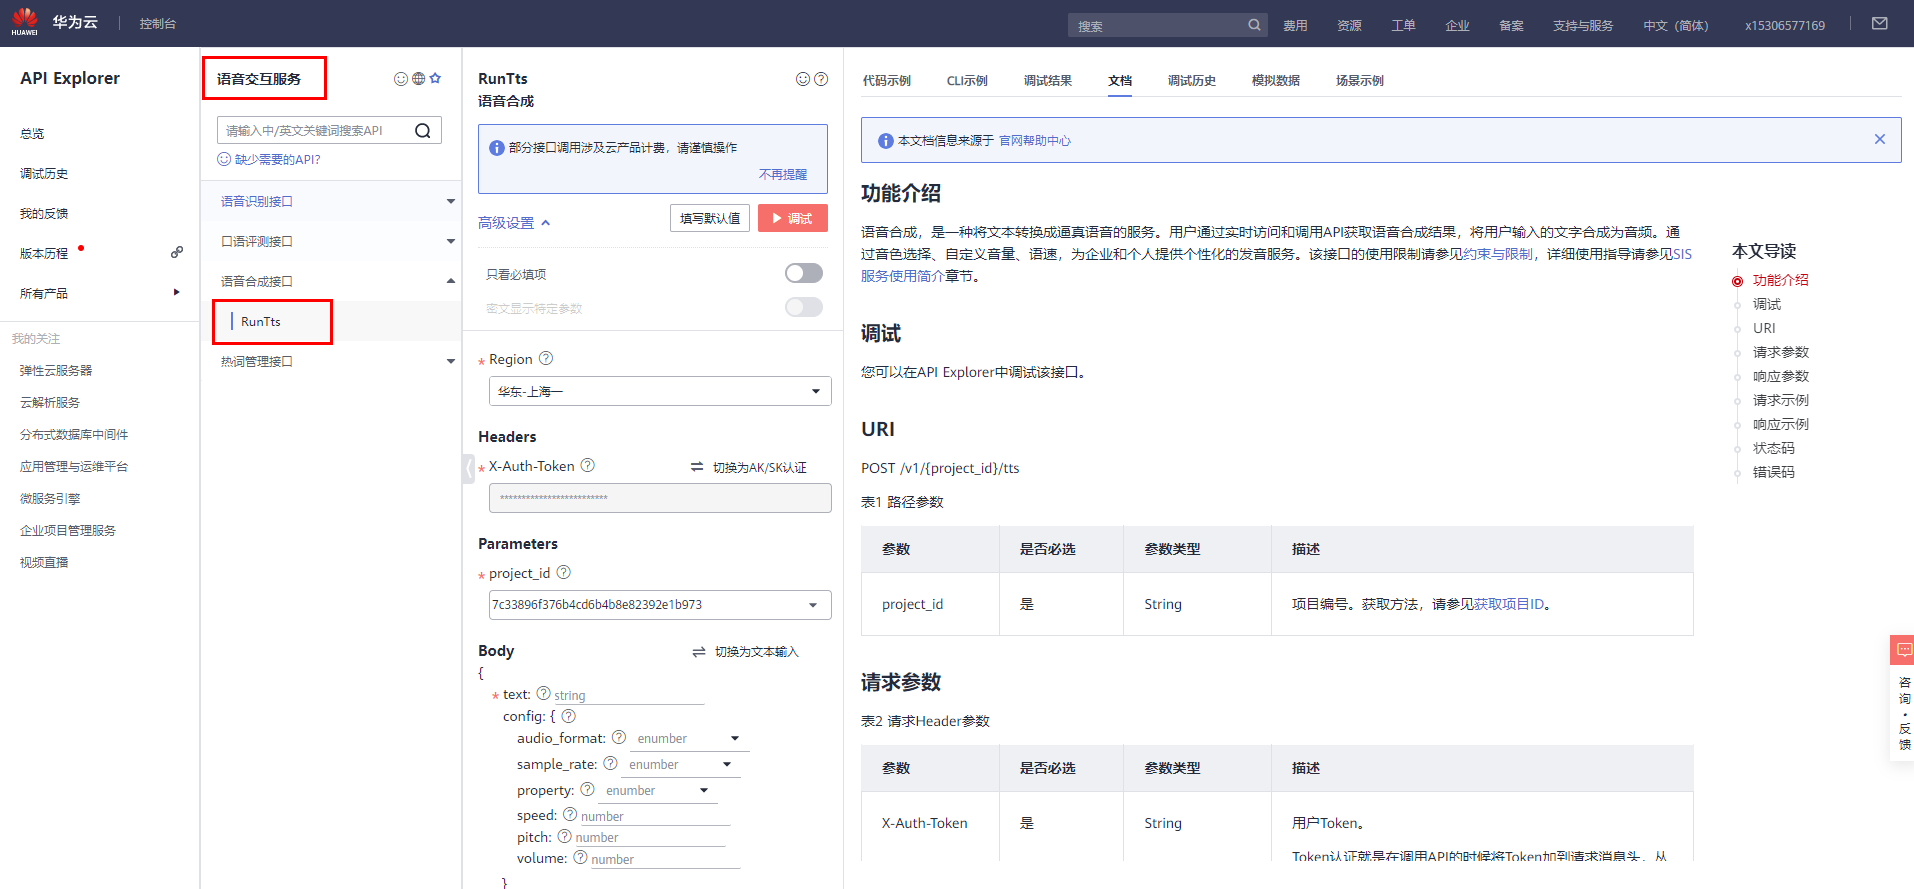The width and height of the screenshot is (1914, 889).
Task: Click the help icon next to audio_format
Action: point(619,737)
